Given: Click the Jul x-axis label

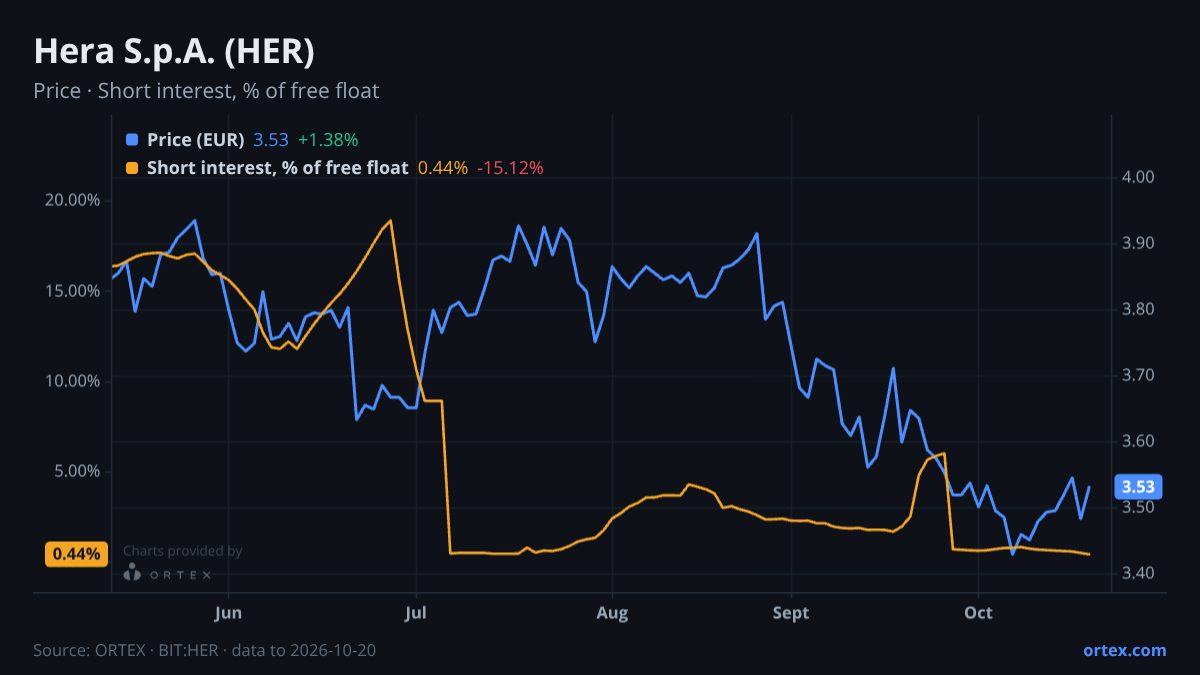Looking at the screenshot, I should [x=416, y=613].
